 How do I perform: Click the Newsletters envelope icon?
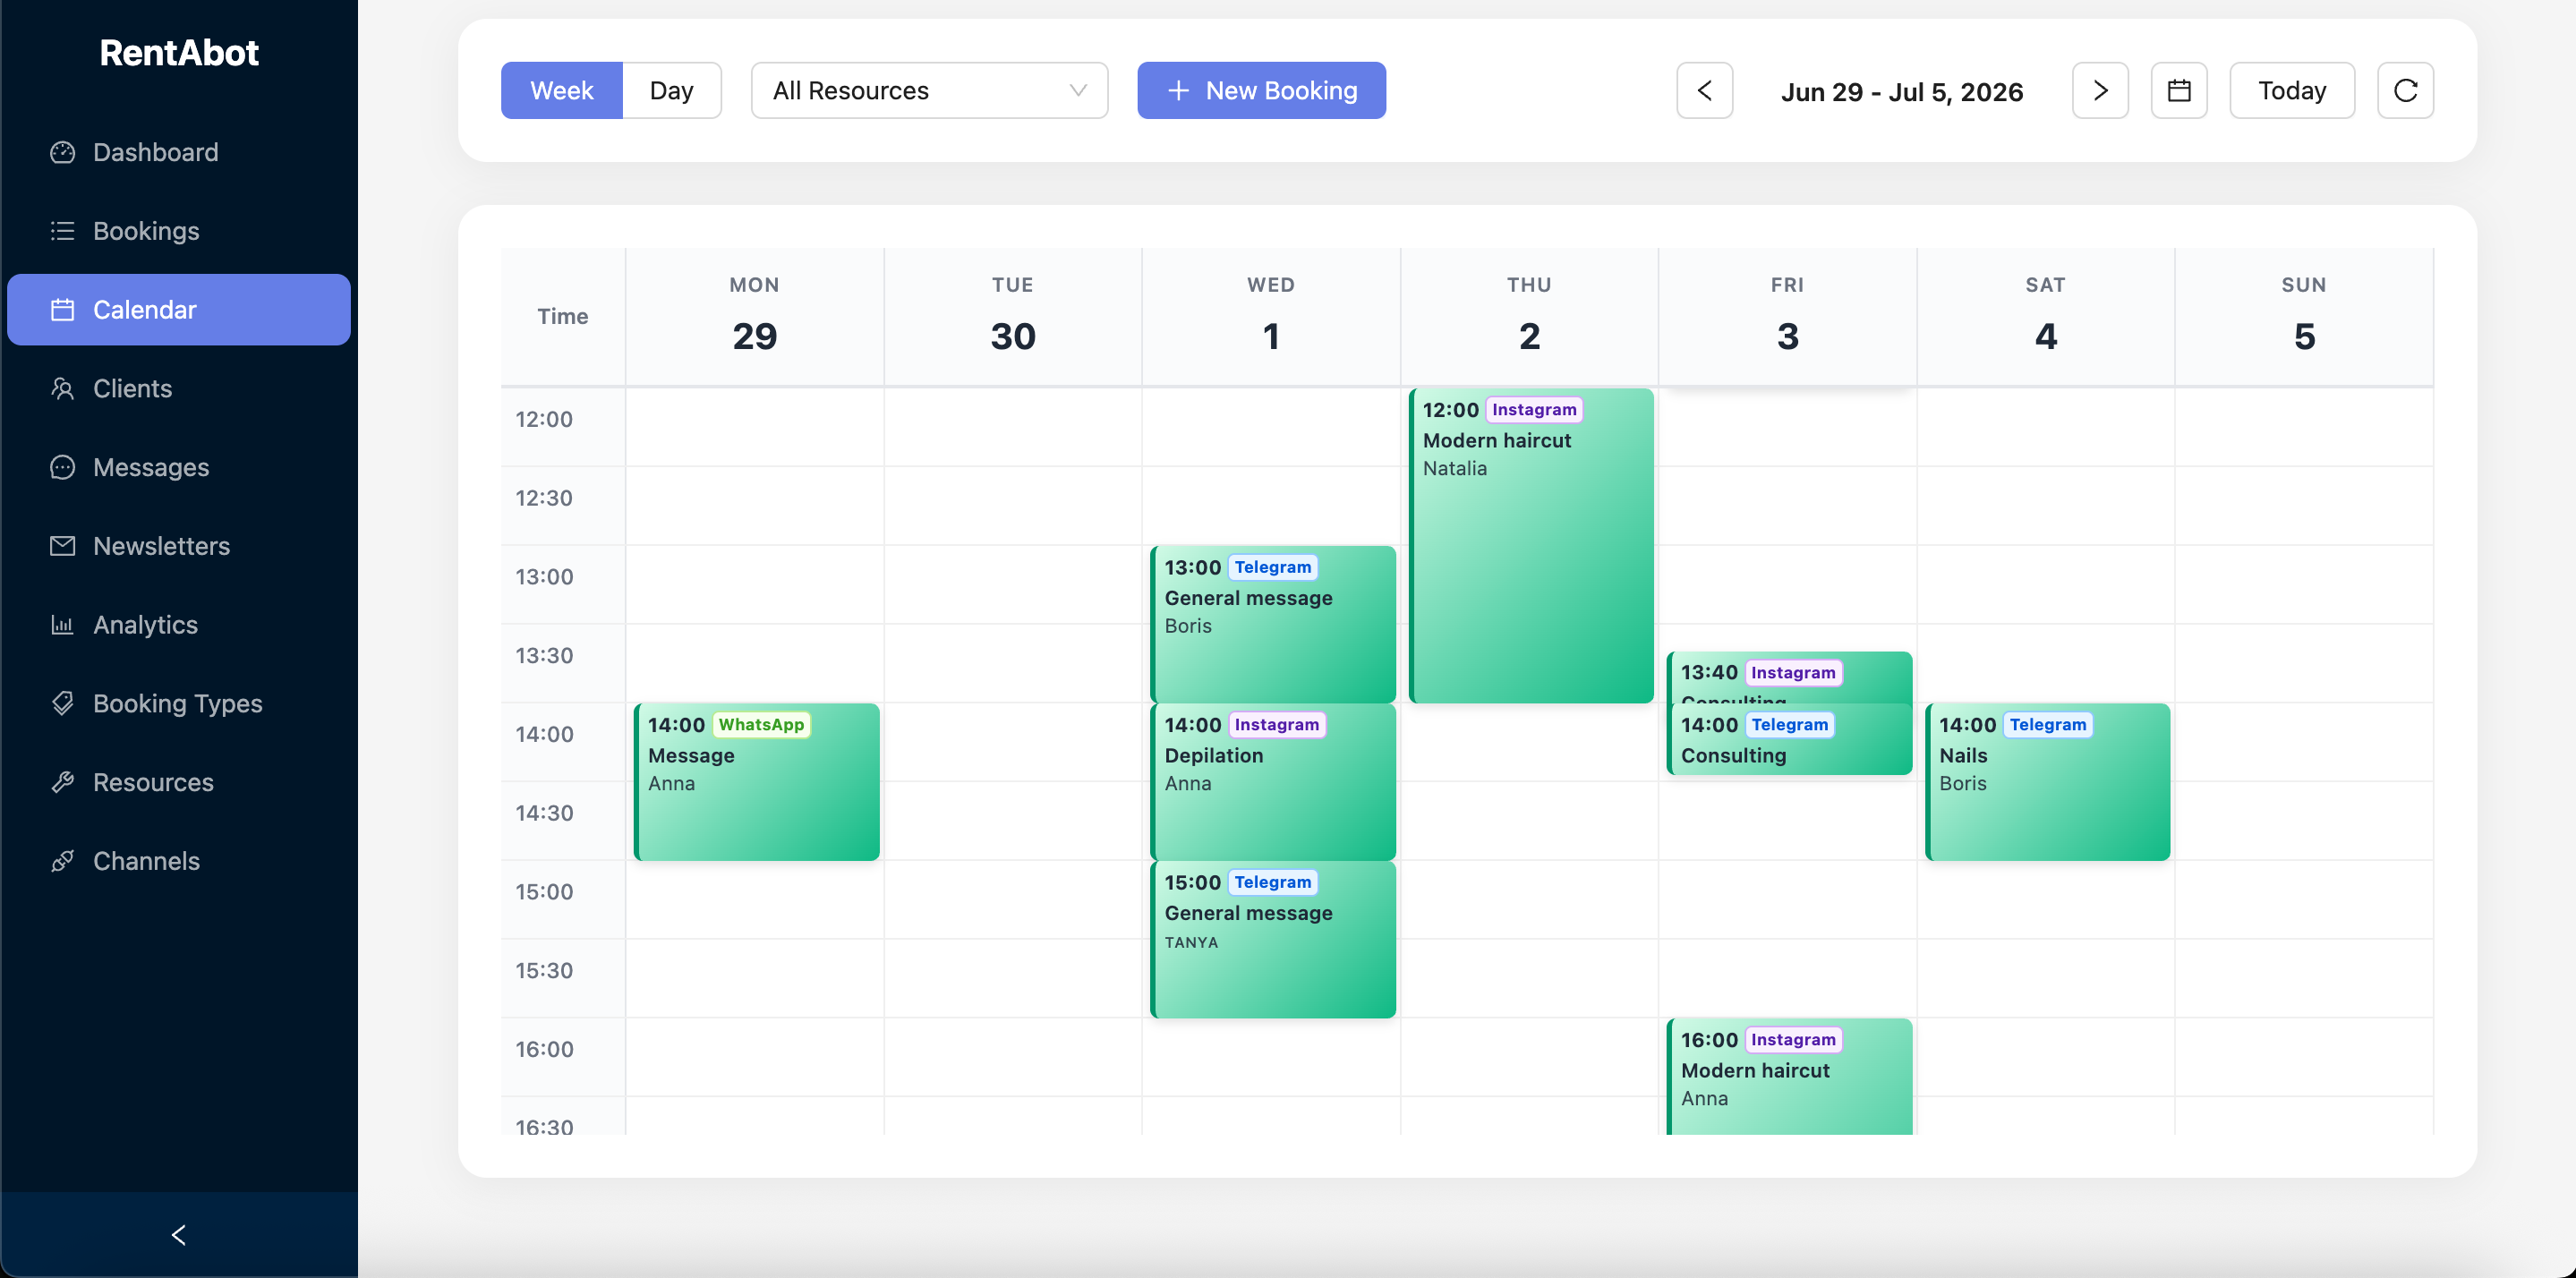(62, 546)
